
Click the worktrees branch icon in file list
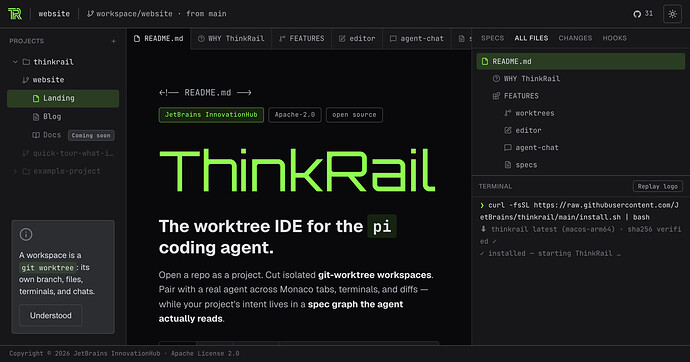tap(508, 113)
